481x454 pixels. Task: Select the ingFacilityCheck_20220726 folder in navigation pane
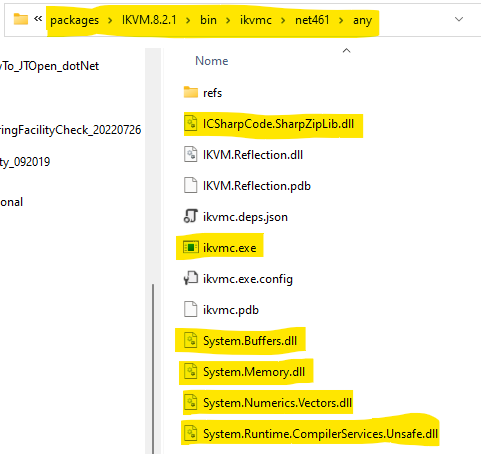tap(70, 130)
